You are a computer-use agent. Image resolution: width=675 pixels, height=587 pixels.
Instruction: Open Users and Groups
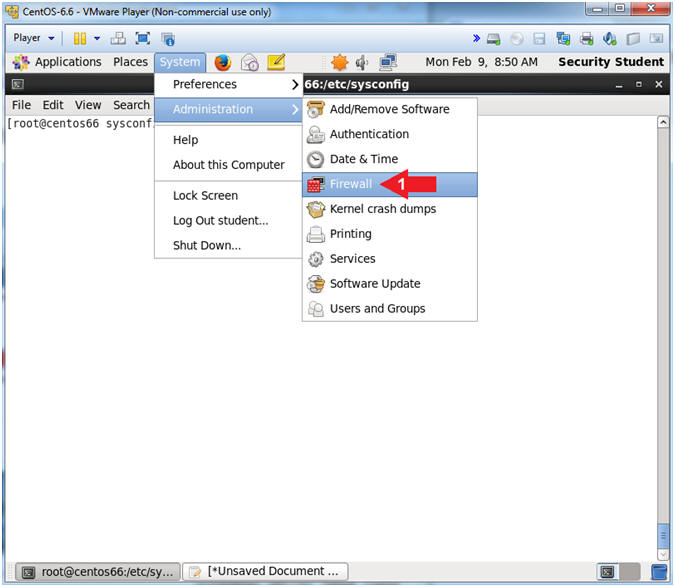pyautogui.click(x=390, y=309)
